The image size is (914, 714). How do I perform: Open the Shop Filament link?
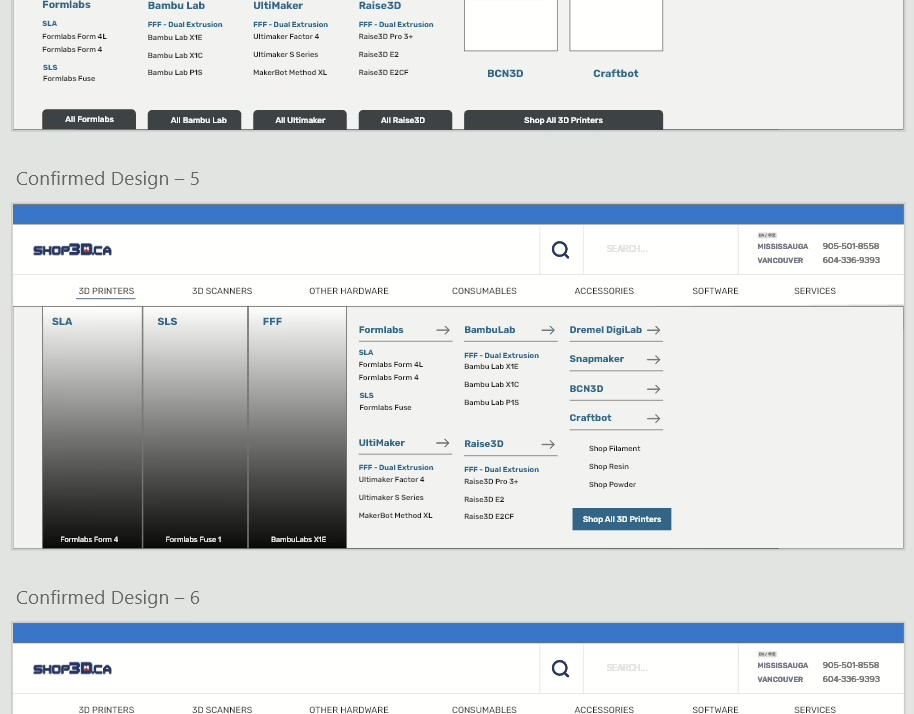point(614,448)
